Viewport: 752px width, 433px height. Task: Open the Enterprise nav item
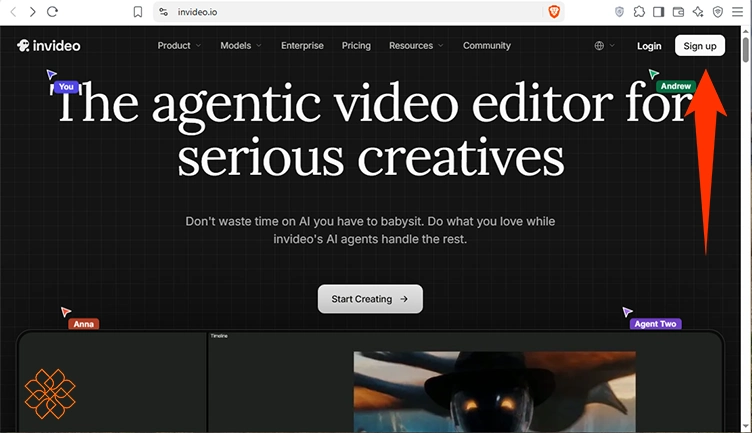point(302,46)
